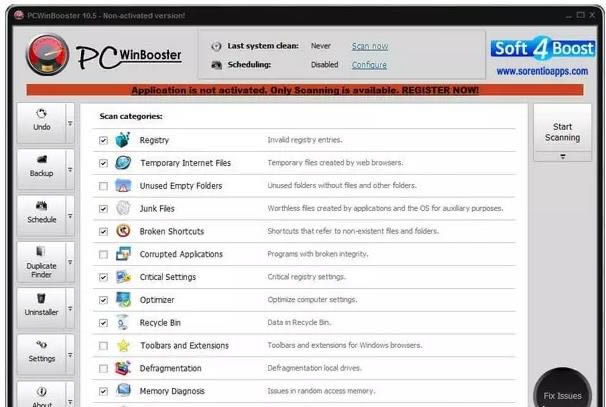Click the Defragmentation icon
The height and width of the screenshot is (407, 606).
pyautogui.click(x=123, y=368)
